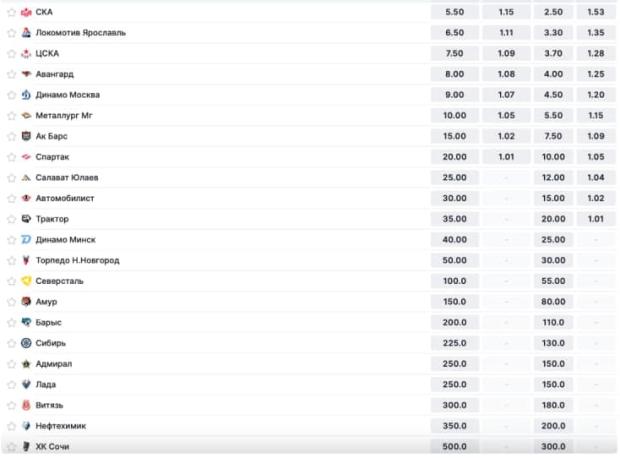
Task: Choose Ак Барс odds 7.50
Action: (x=553, y=136)
